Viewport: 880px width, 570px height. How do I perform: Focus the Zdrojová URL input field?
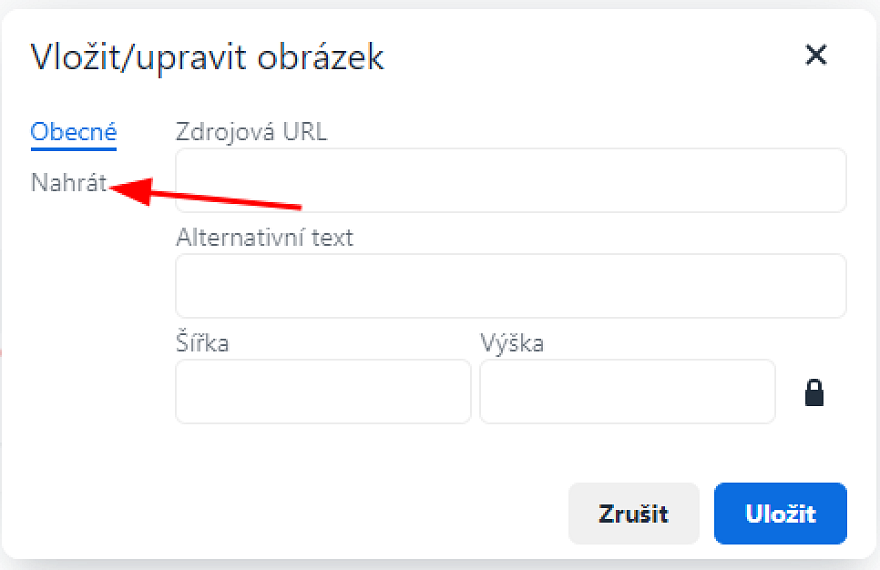pos(510,181)
